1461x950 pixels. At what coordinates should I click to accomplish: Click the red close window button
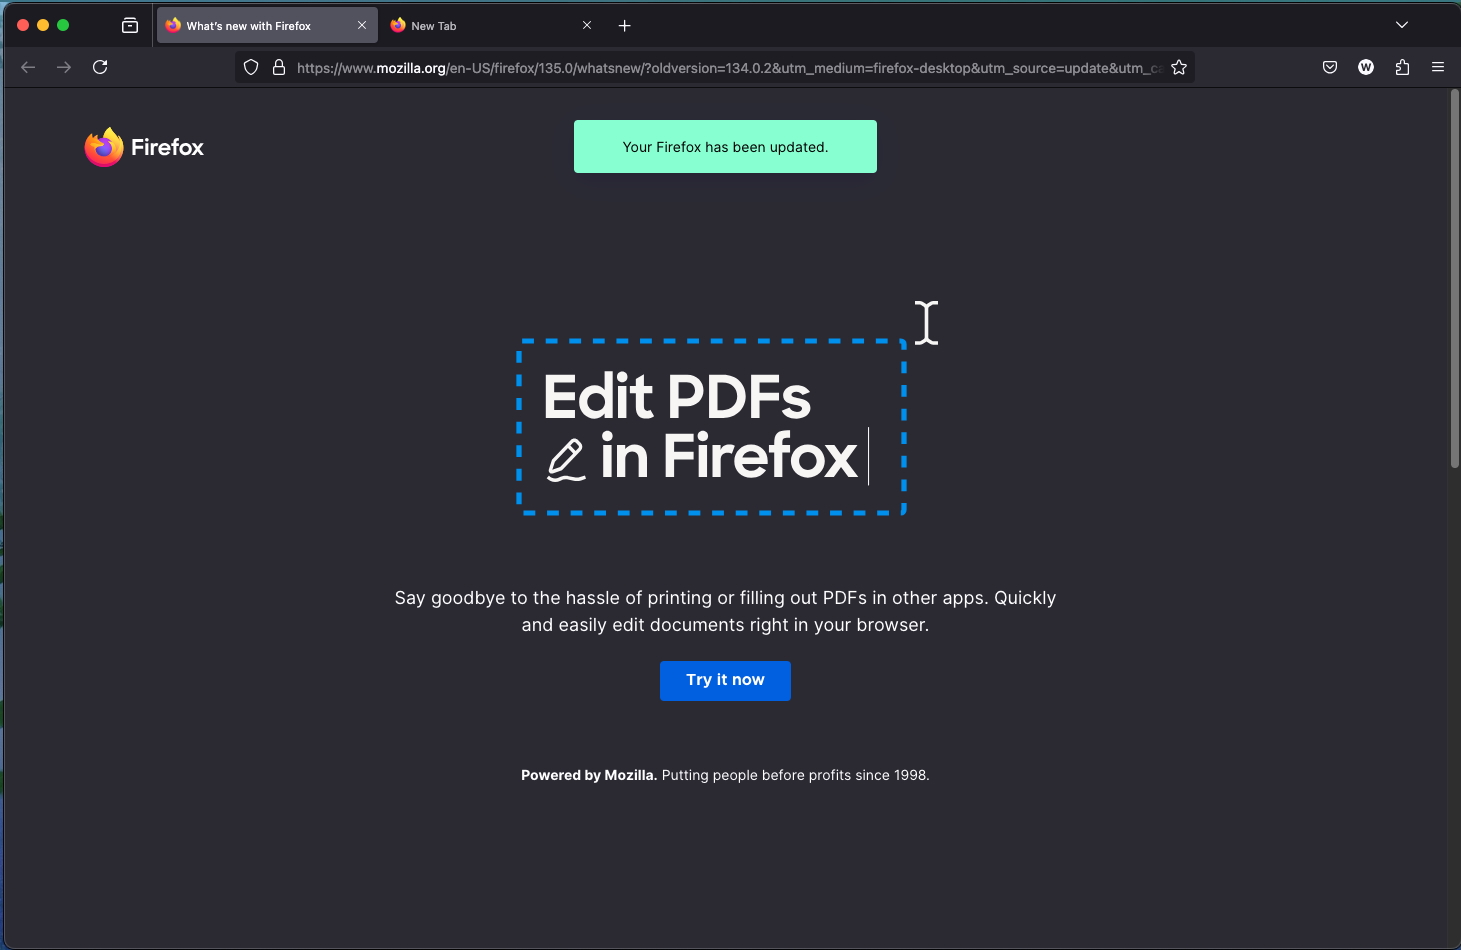(x=23, y=25)
